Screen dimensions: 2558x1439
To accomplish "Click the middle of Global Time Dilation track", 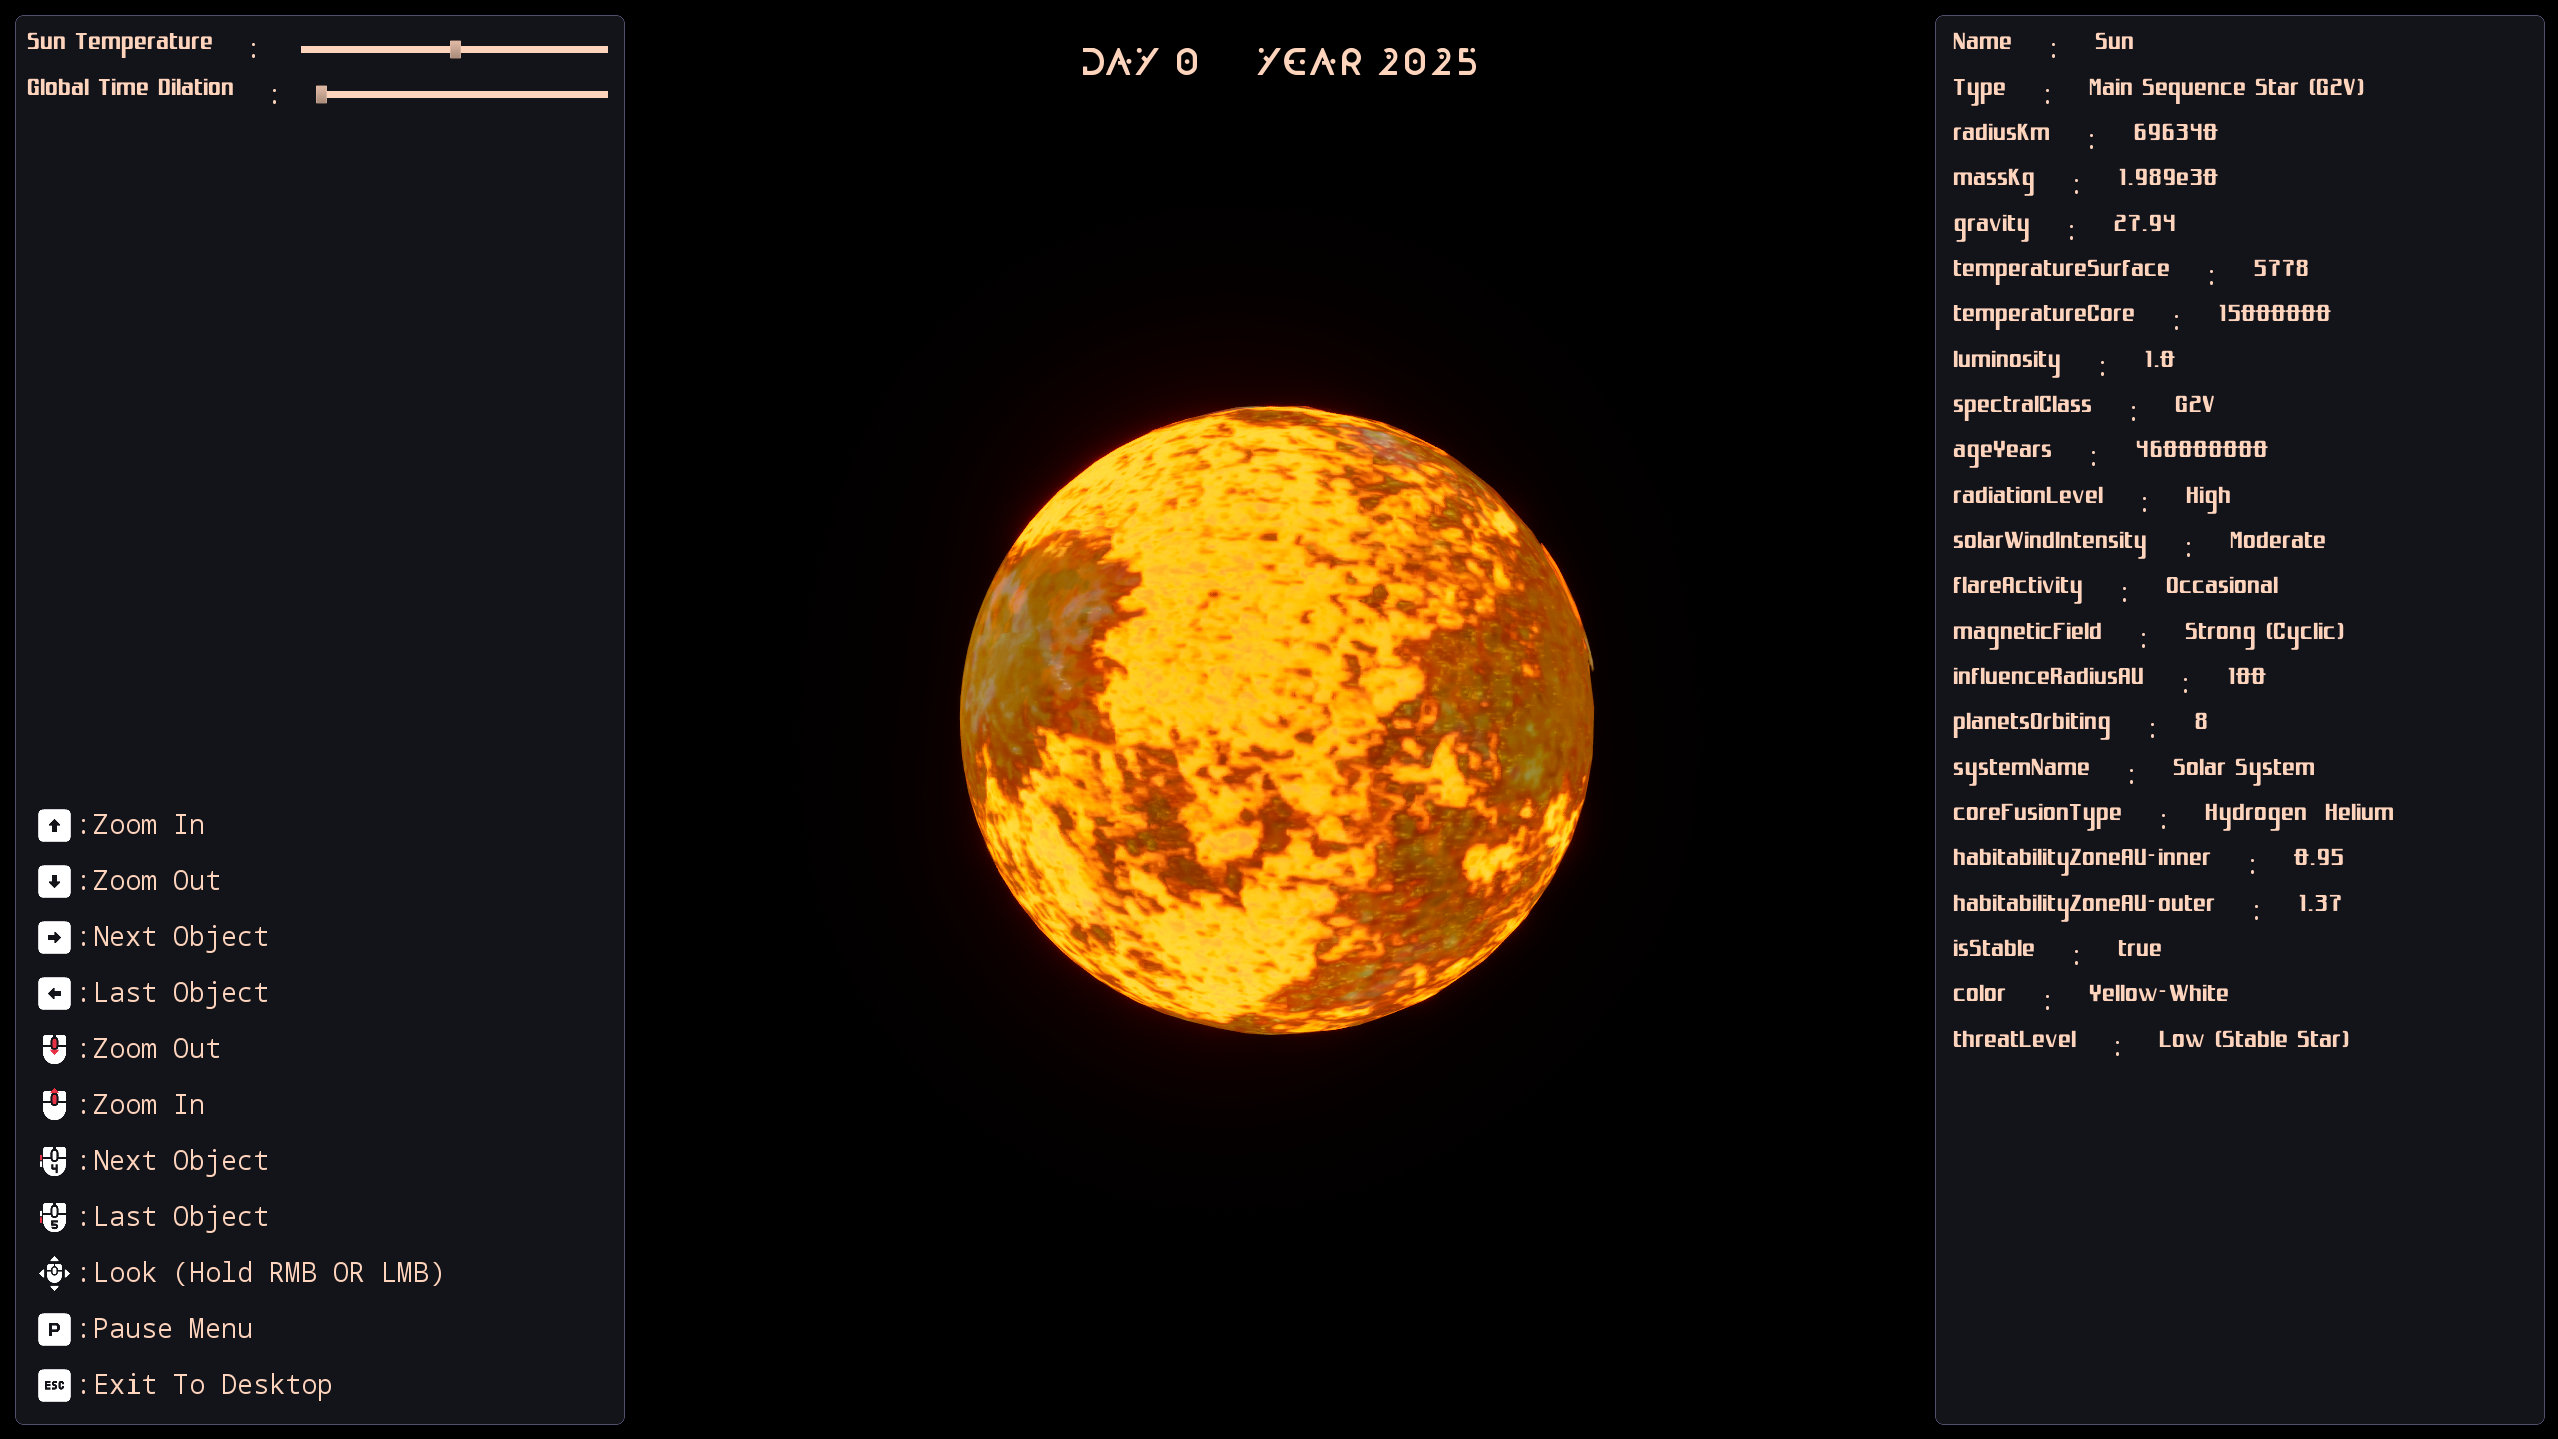I will pyautogui.click(x=462, y=94).
